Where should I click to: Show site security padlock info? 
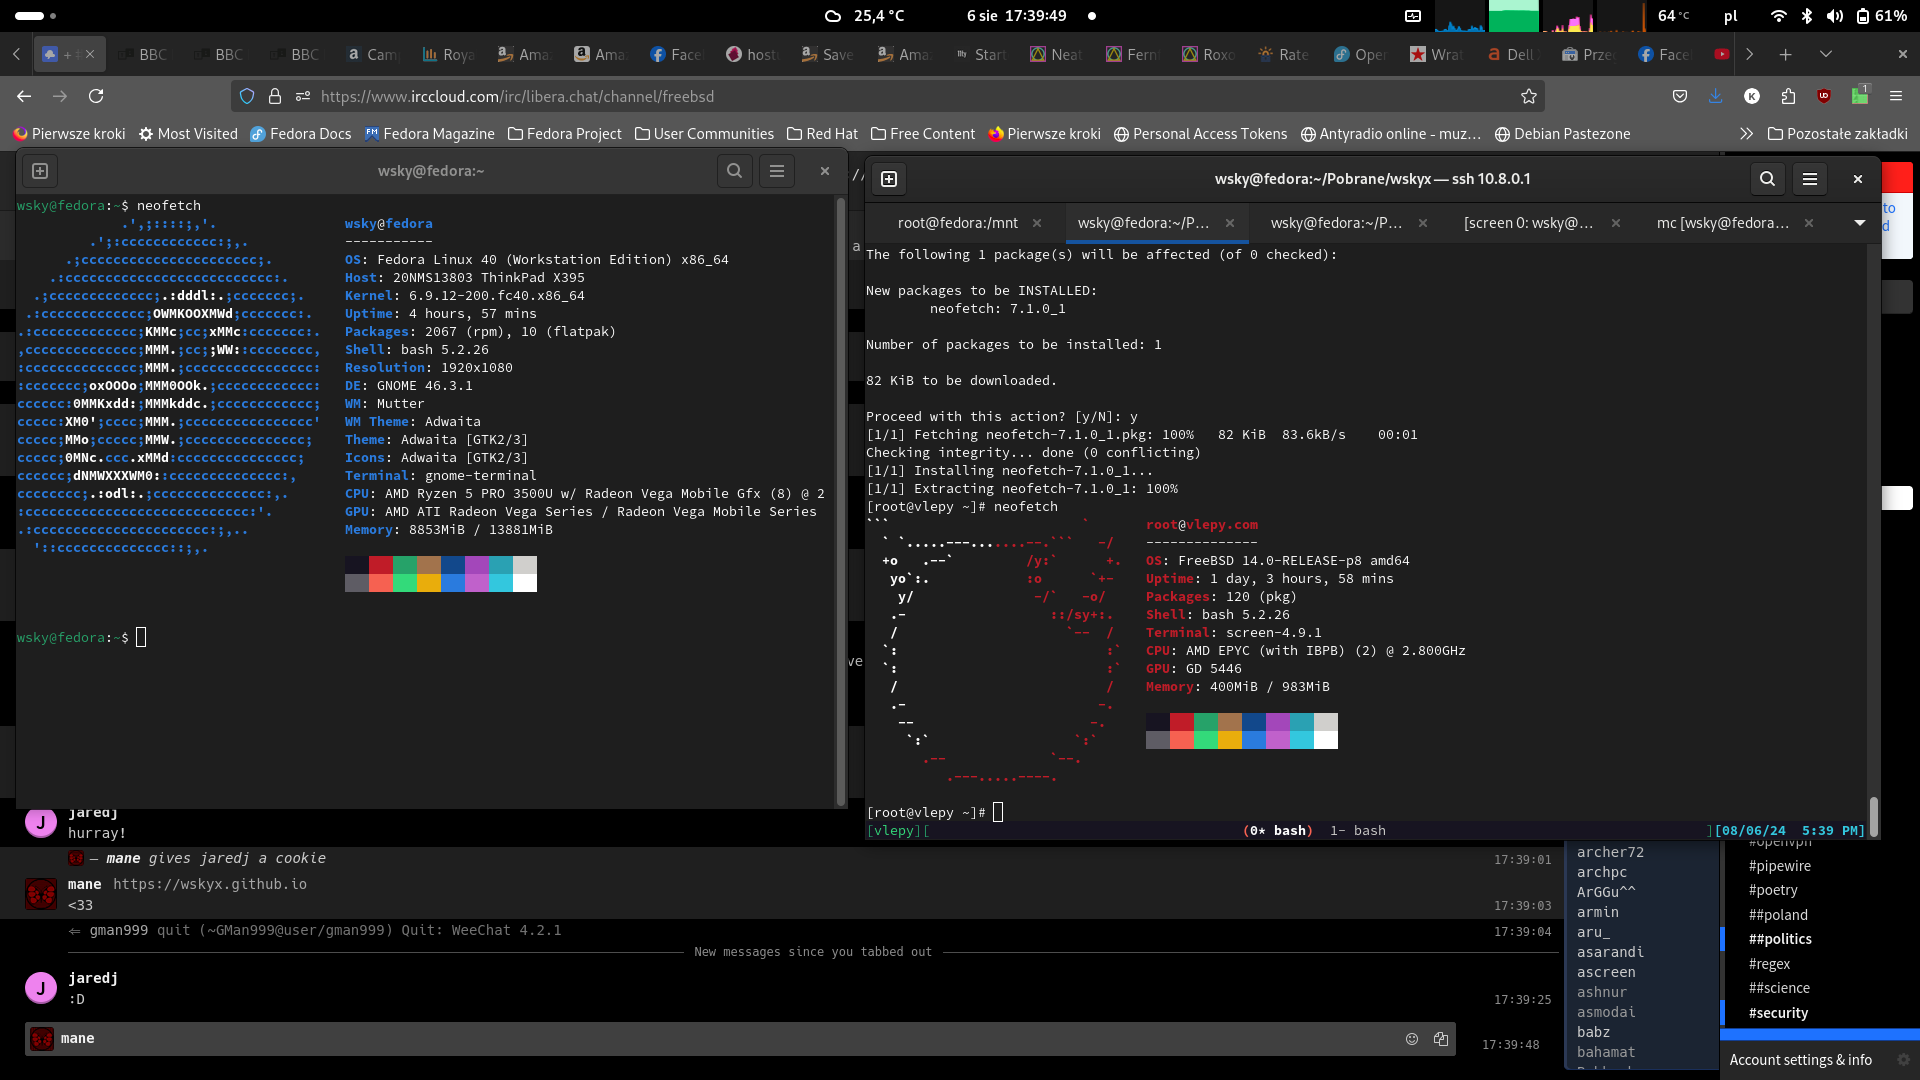click(x=275, y=96)
